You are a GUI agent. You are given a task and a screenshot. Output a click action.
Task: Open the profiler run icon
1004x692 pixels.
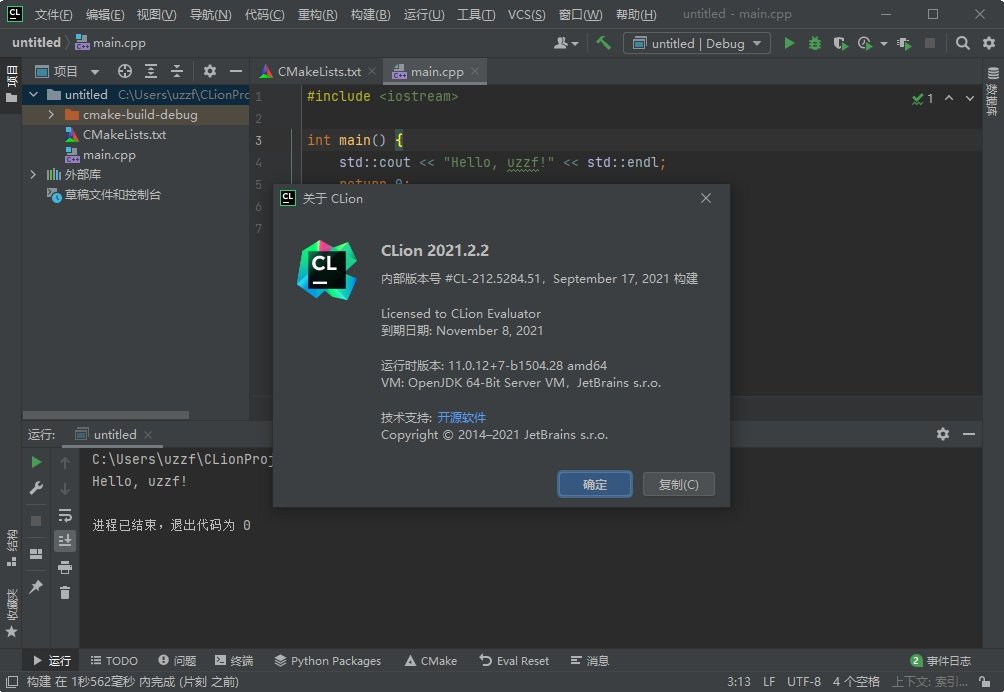pyautogui.click(x=864, y=43)
